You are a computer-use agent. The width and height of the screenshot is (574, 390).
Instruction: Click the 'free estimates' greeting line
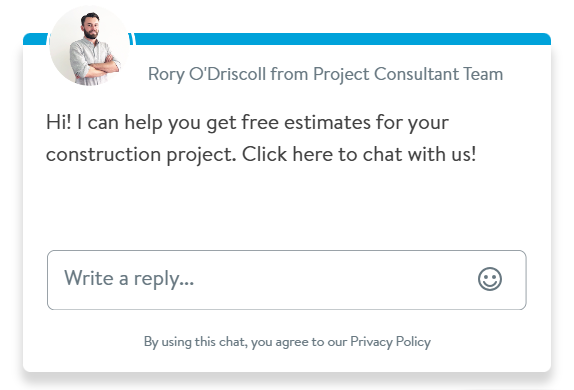[x=247, y=122]
